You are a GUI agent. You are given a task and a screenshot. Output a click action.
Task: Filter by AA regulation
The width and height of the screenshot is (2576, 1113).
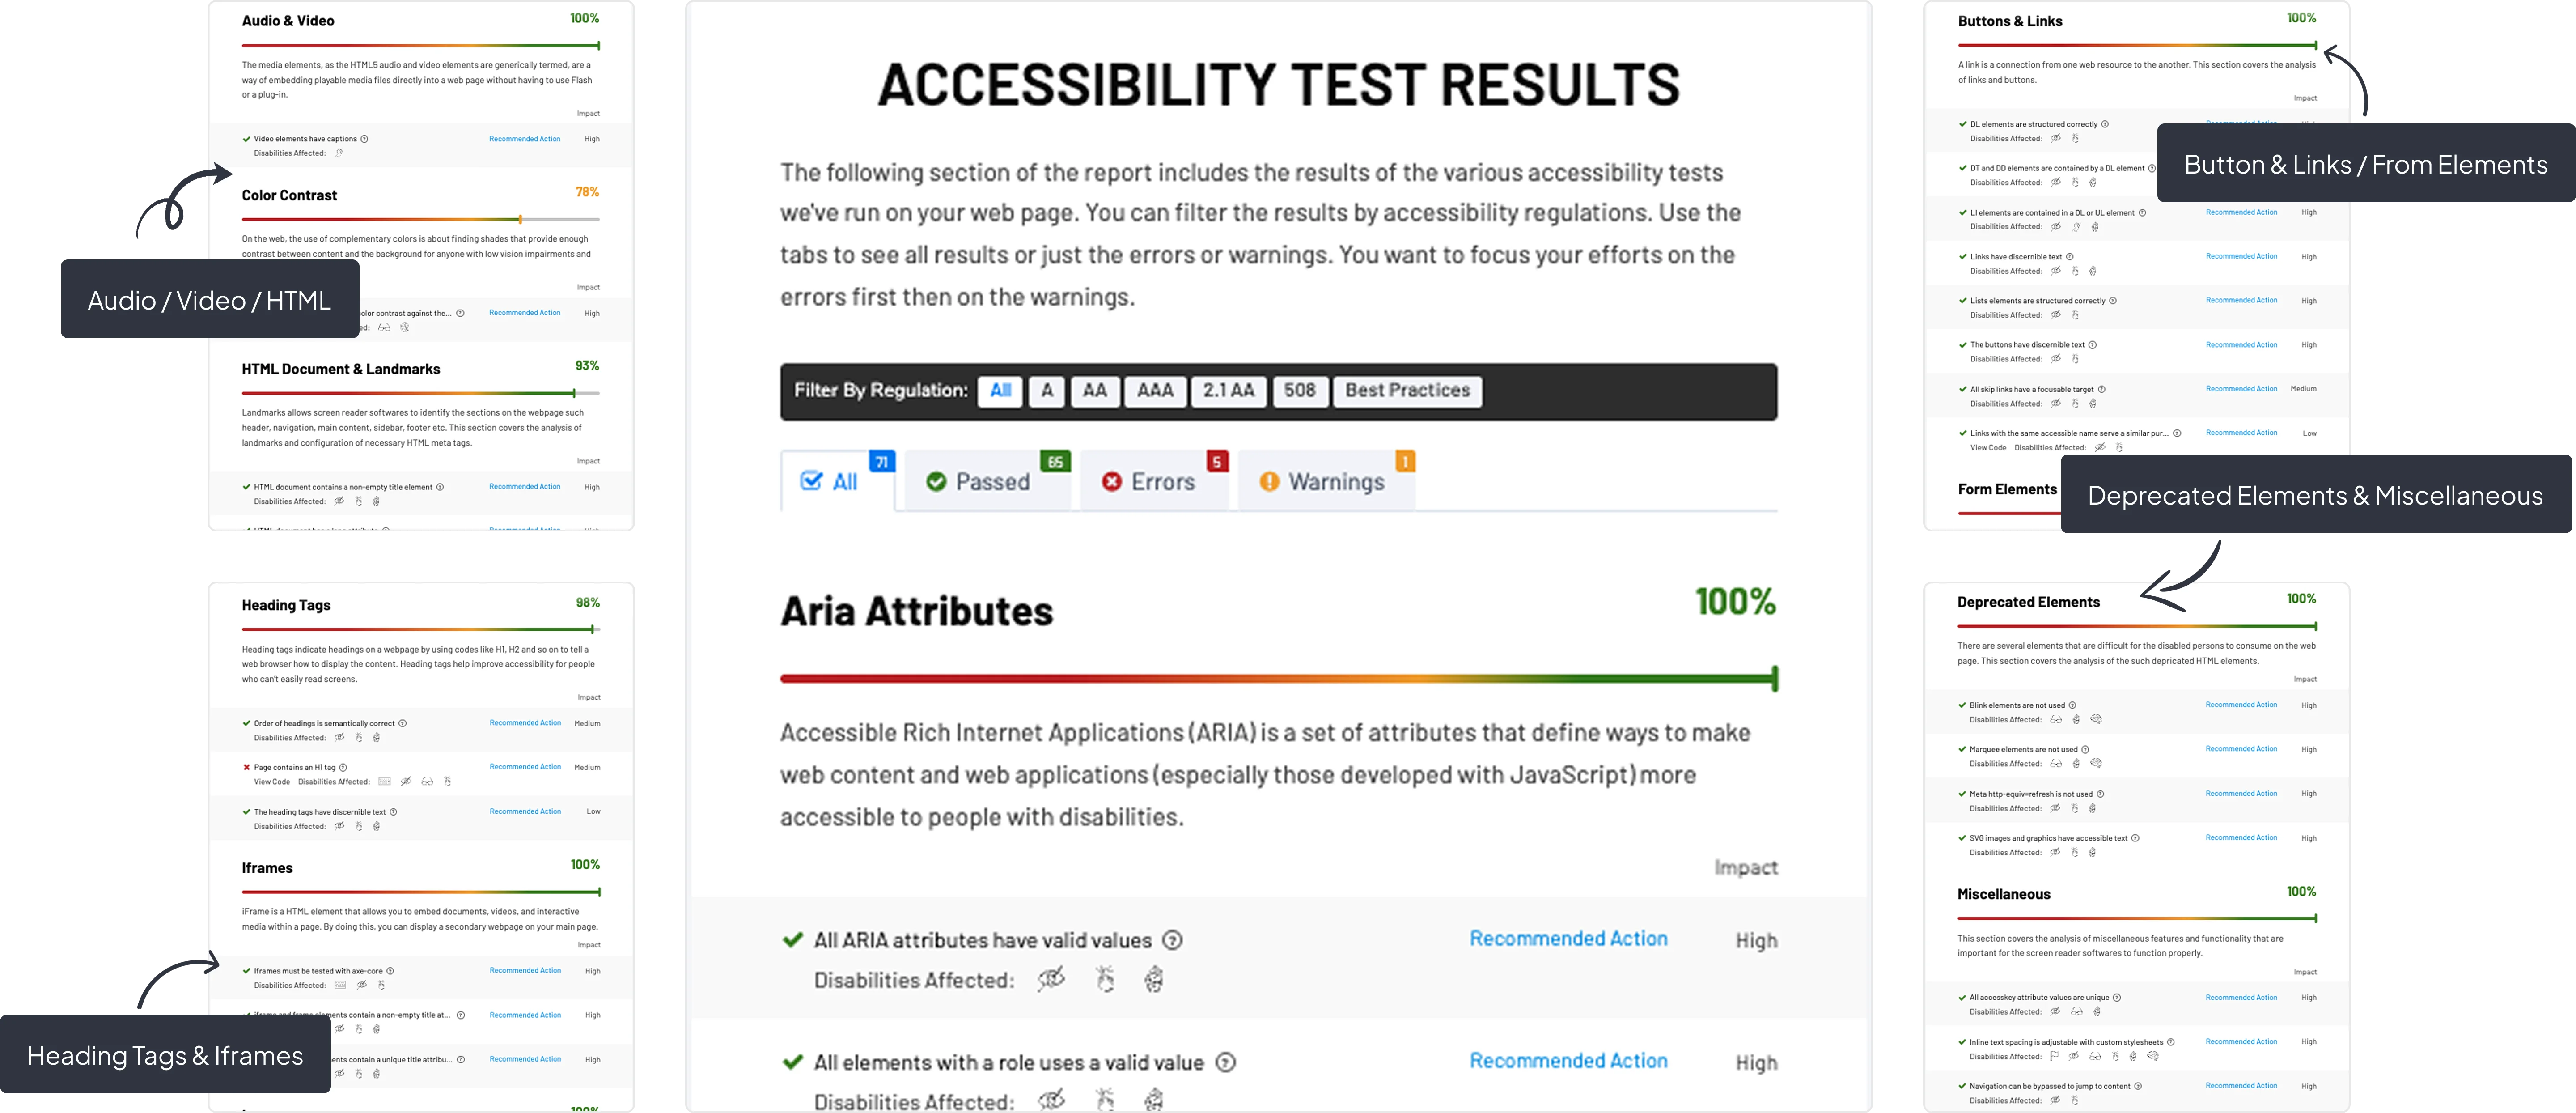click(1094, 391)
